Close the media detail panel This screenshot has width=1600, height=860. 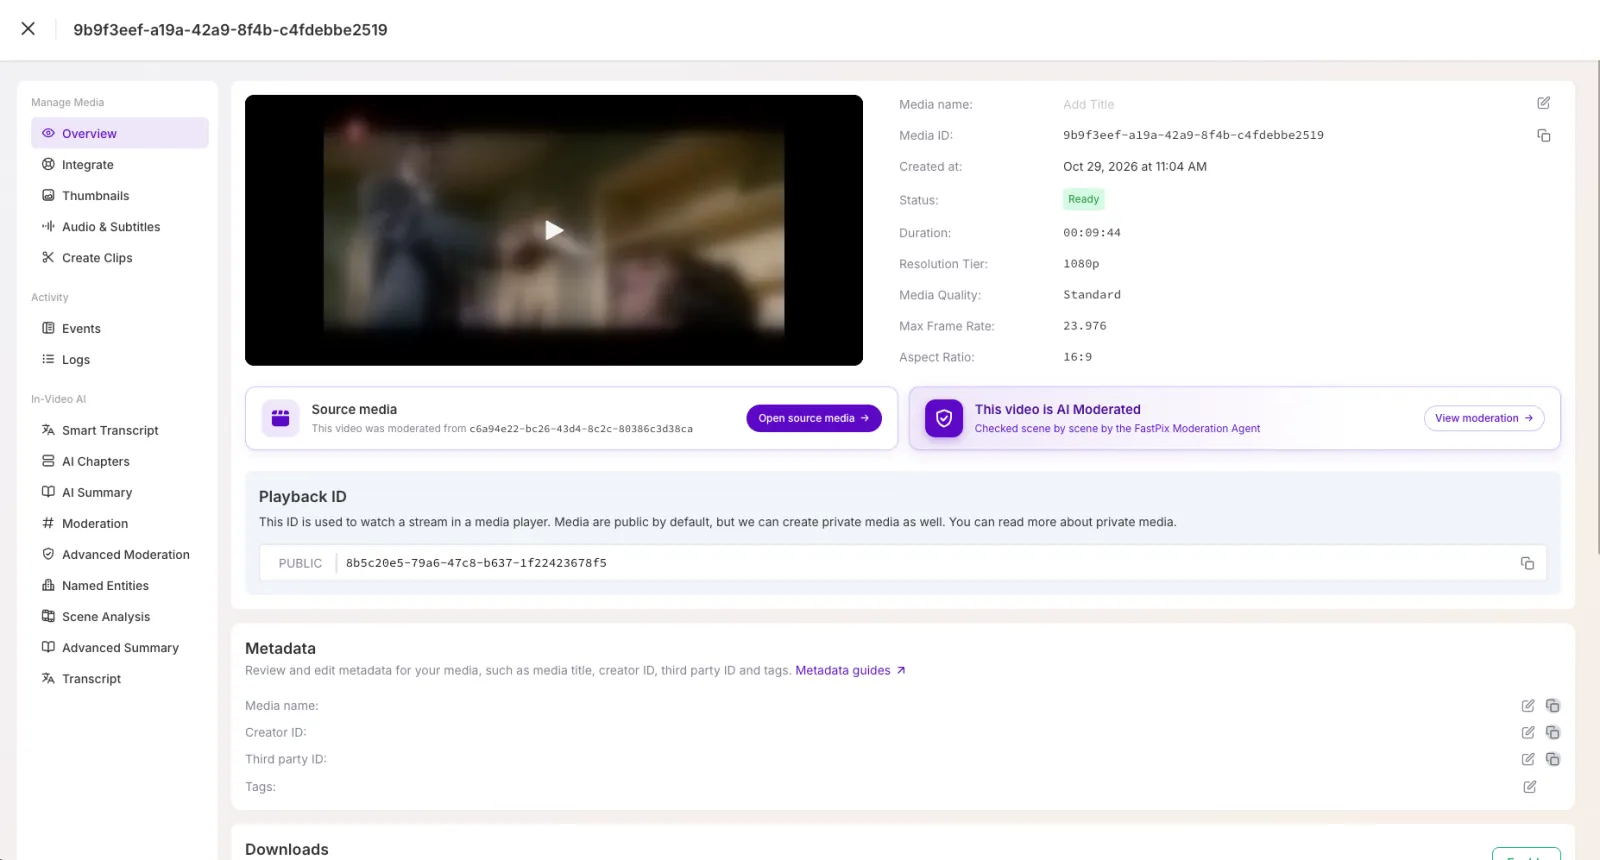[x=28, y=29]
